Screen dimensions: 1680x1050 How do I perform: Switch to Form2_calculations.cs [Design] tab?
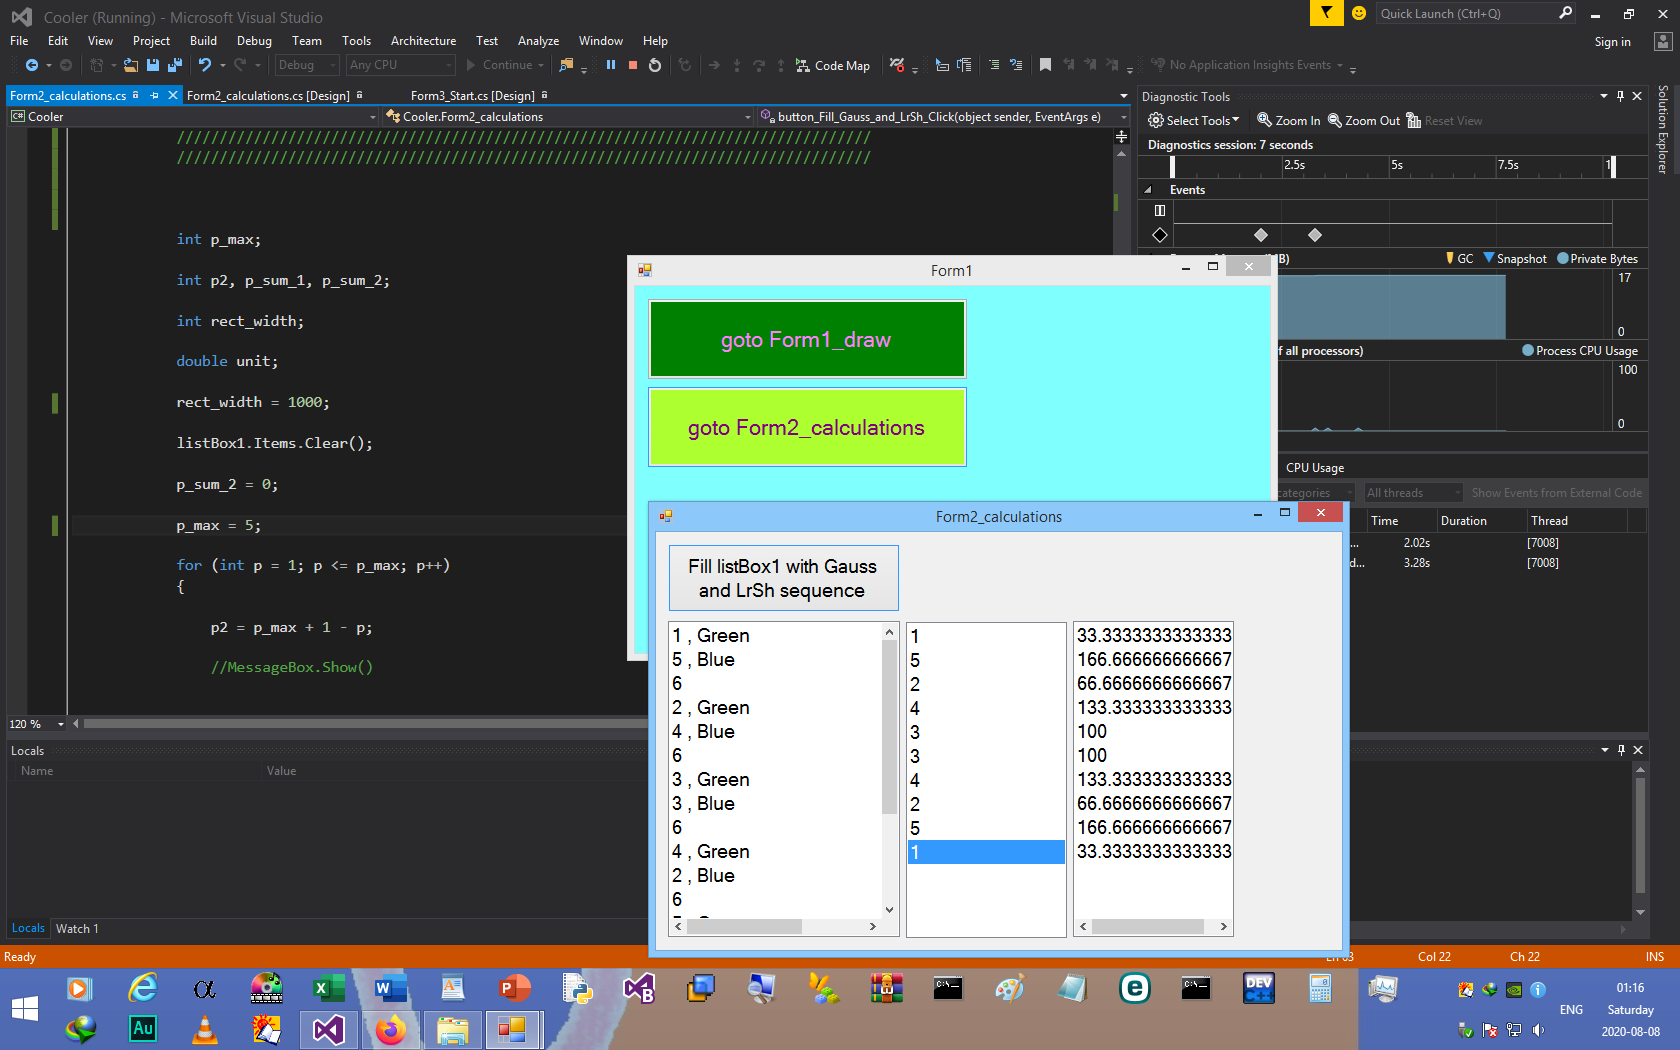click(268, 96)
